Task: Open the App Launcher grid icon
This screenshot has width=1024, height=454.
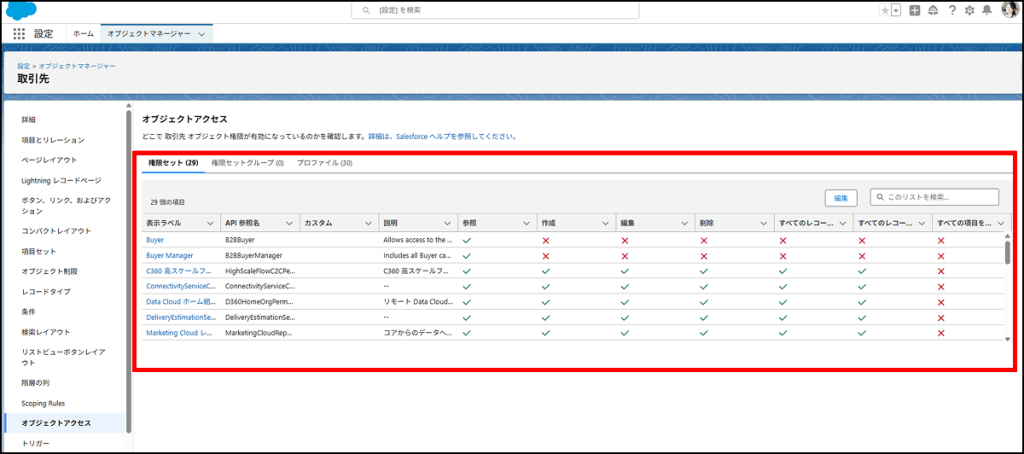Action: click(x=19, y=34)
